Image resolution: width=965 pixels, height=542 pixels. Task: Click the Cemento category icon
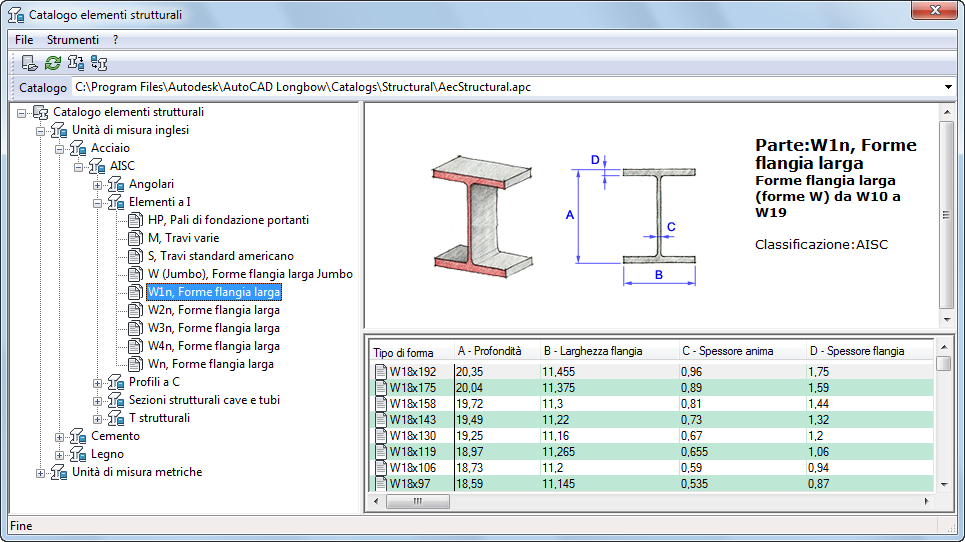click(78, 436)
